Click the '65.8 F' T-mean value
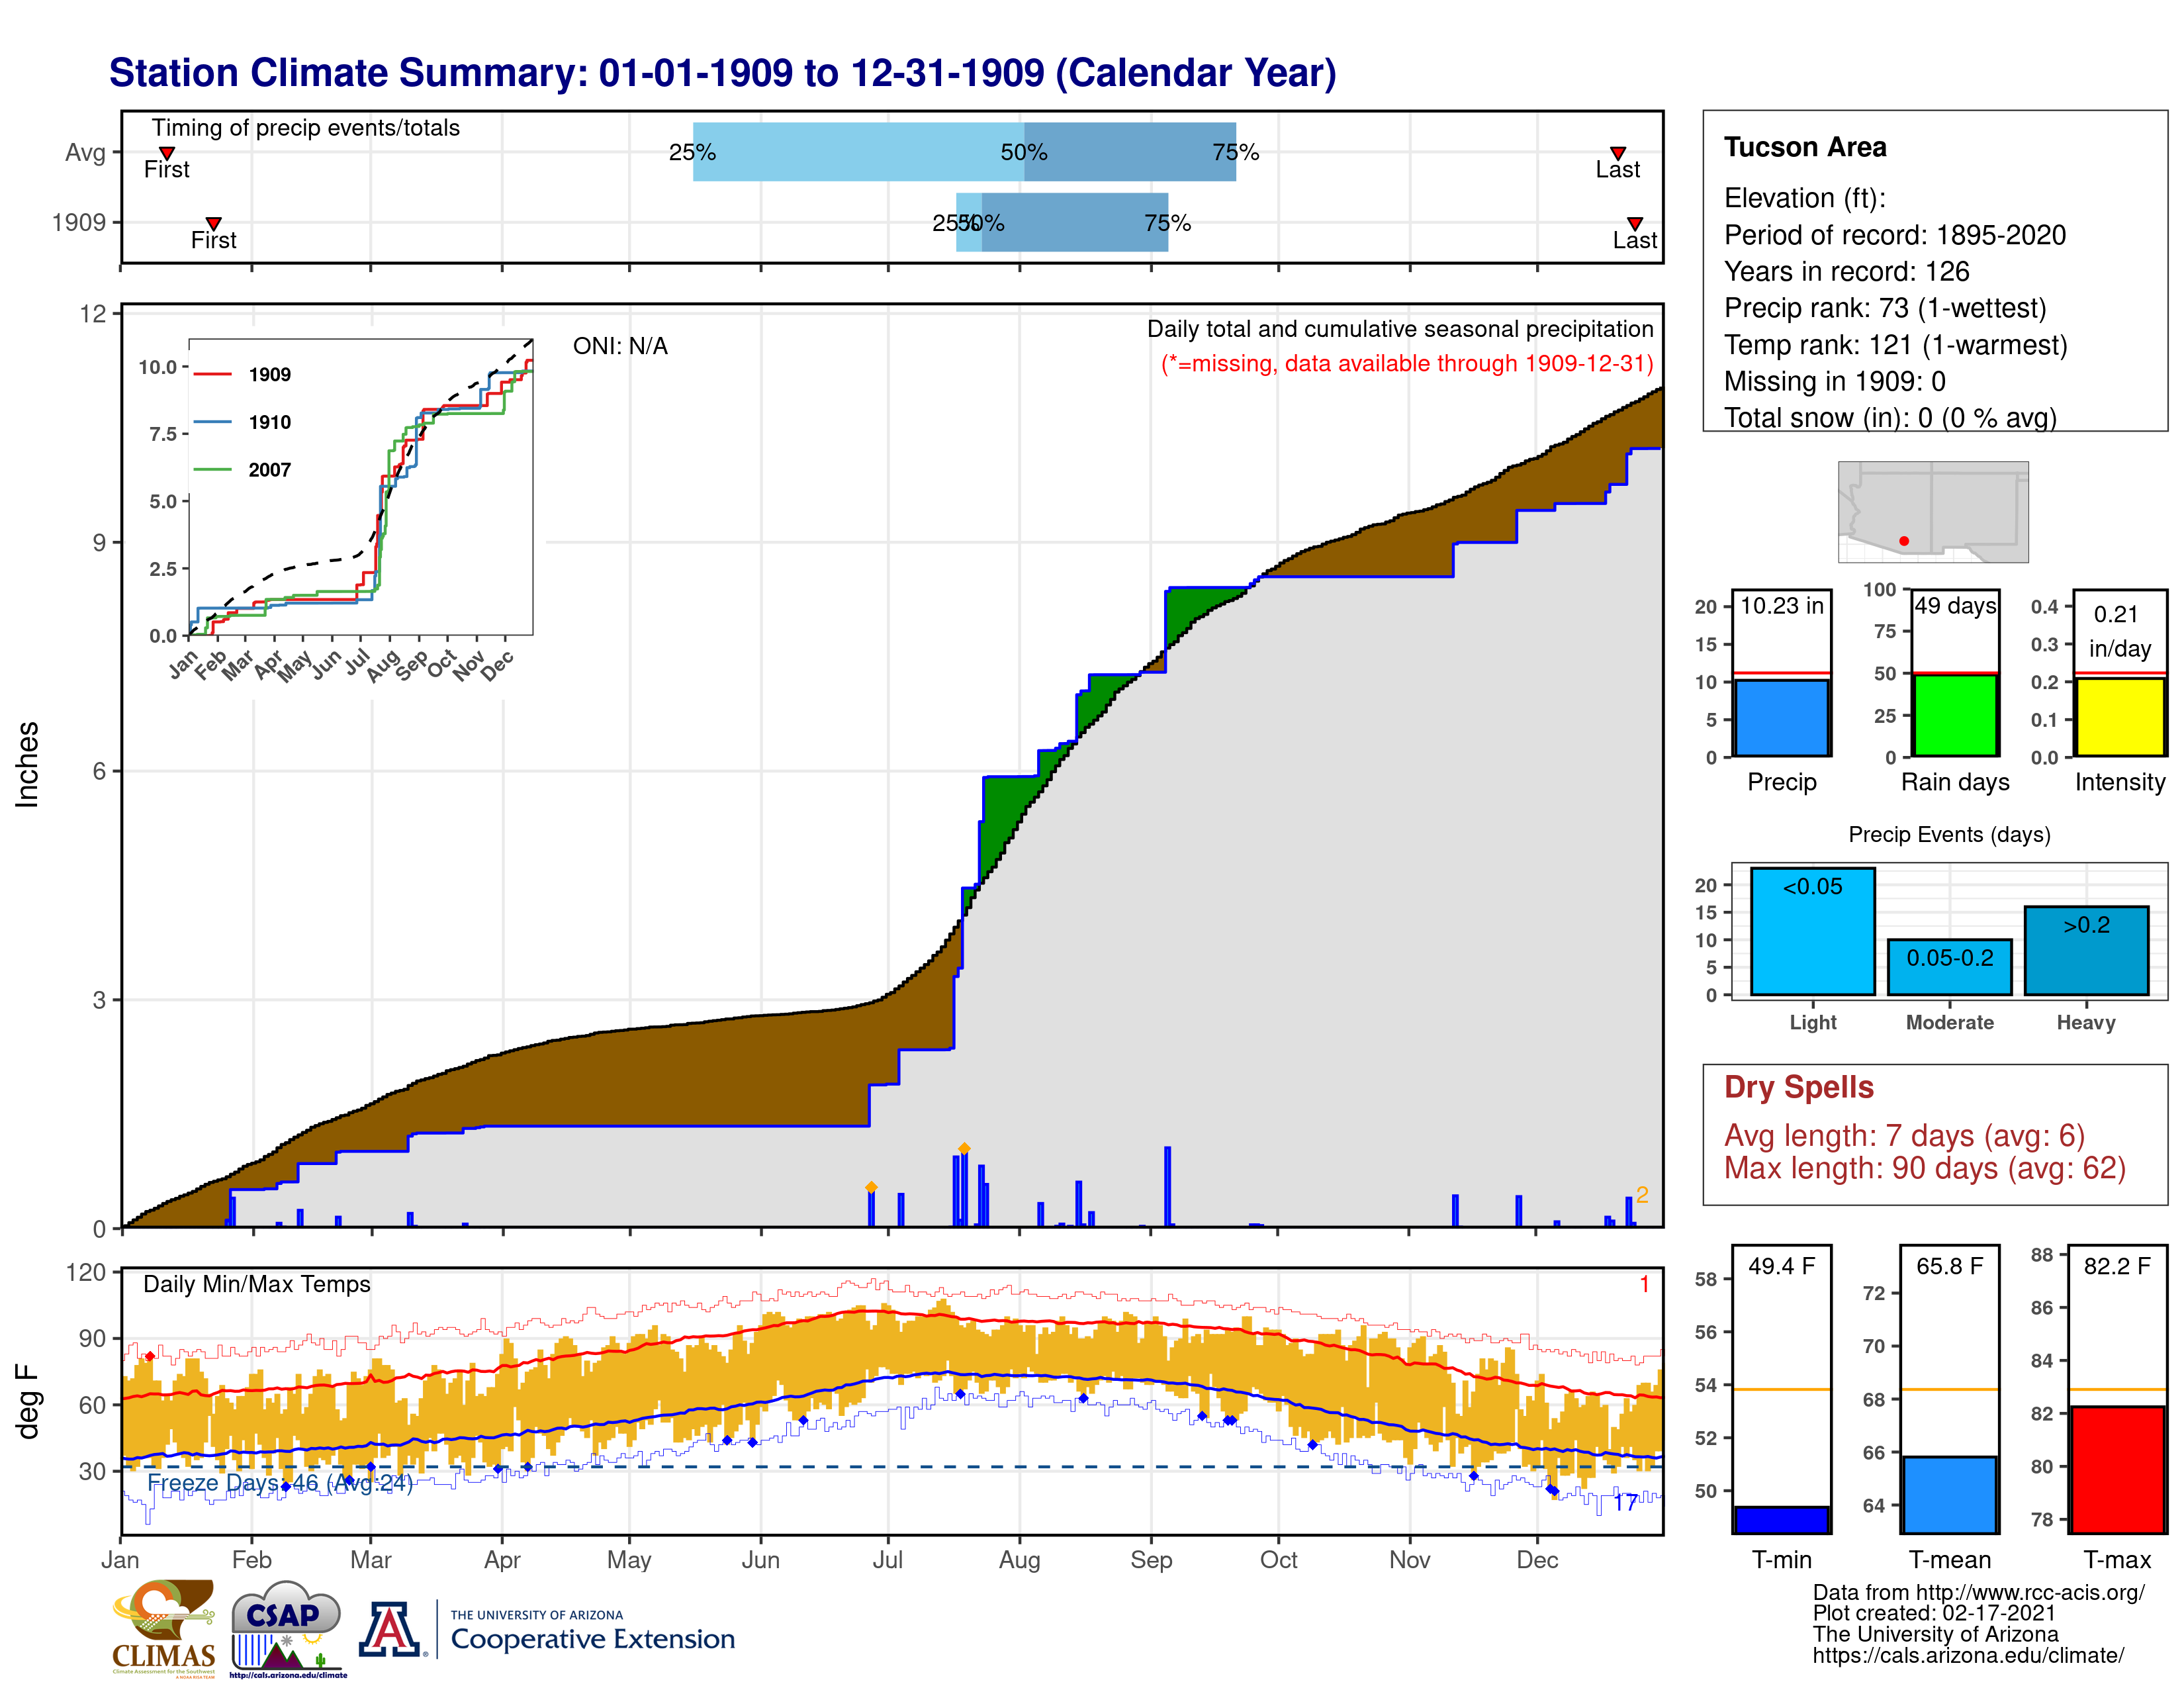 [1949, 1266]
